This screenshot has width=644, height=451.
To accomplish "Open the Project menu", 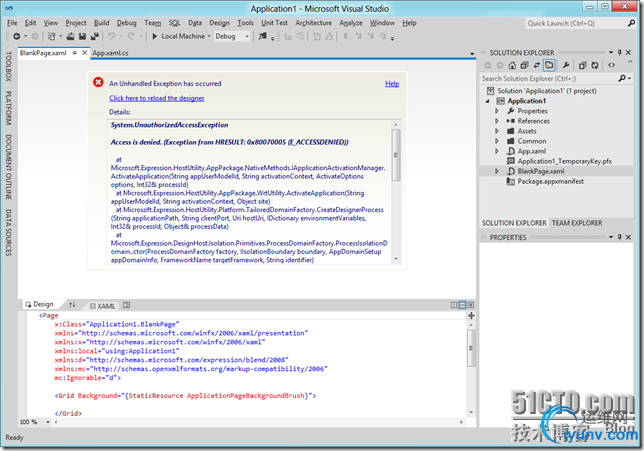I will (x=76, y=23).
